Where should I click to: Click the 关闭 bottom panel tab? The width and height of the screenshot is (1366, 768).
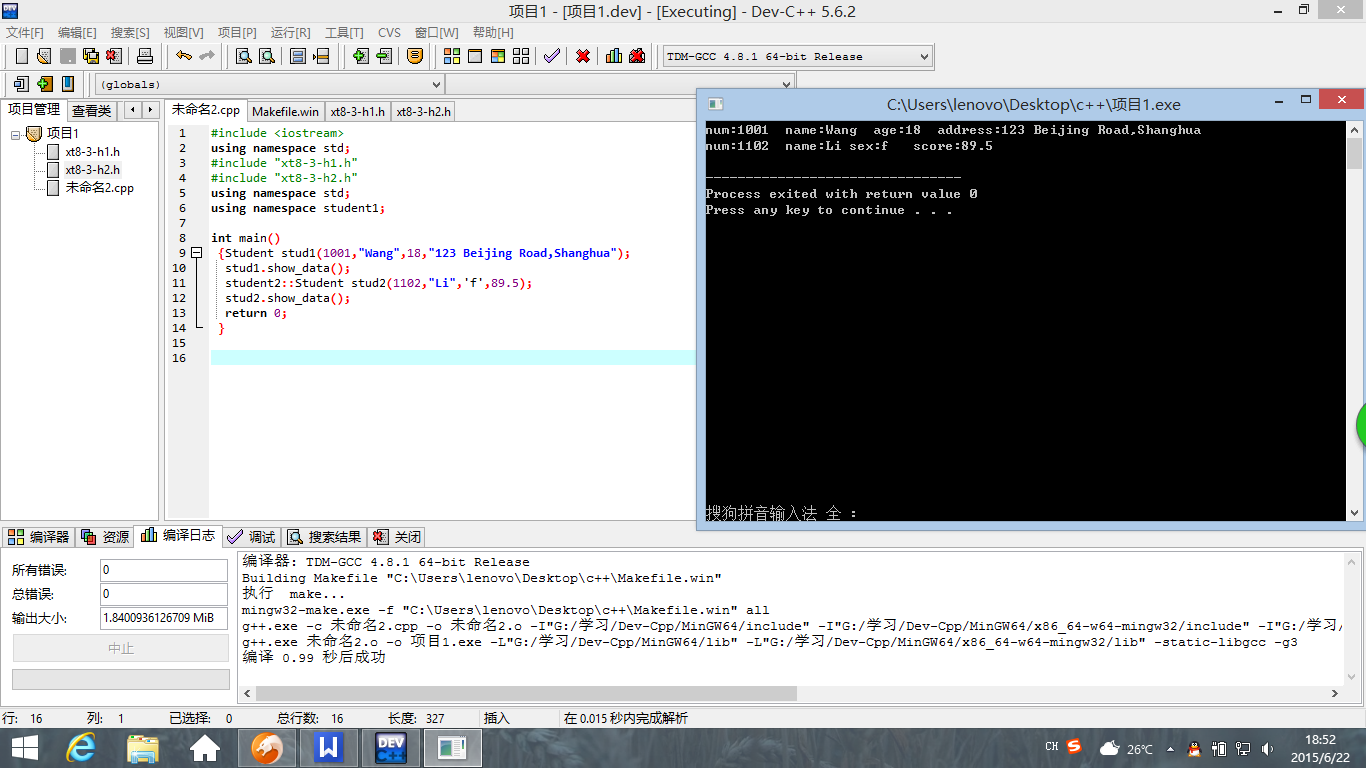[x=397, y=537]
